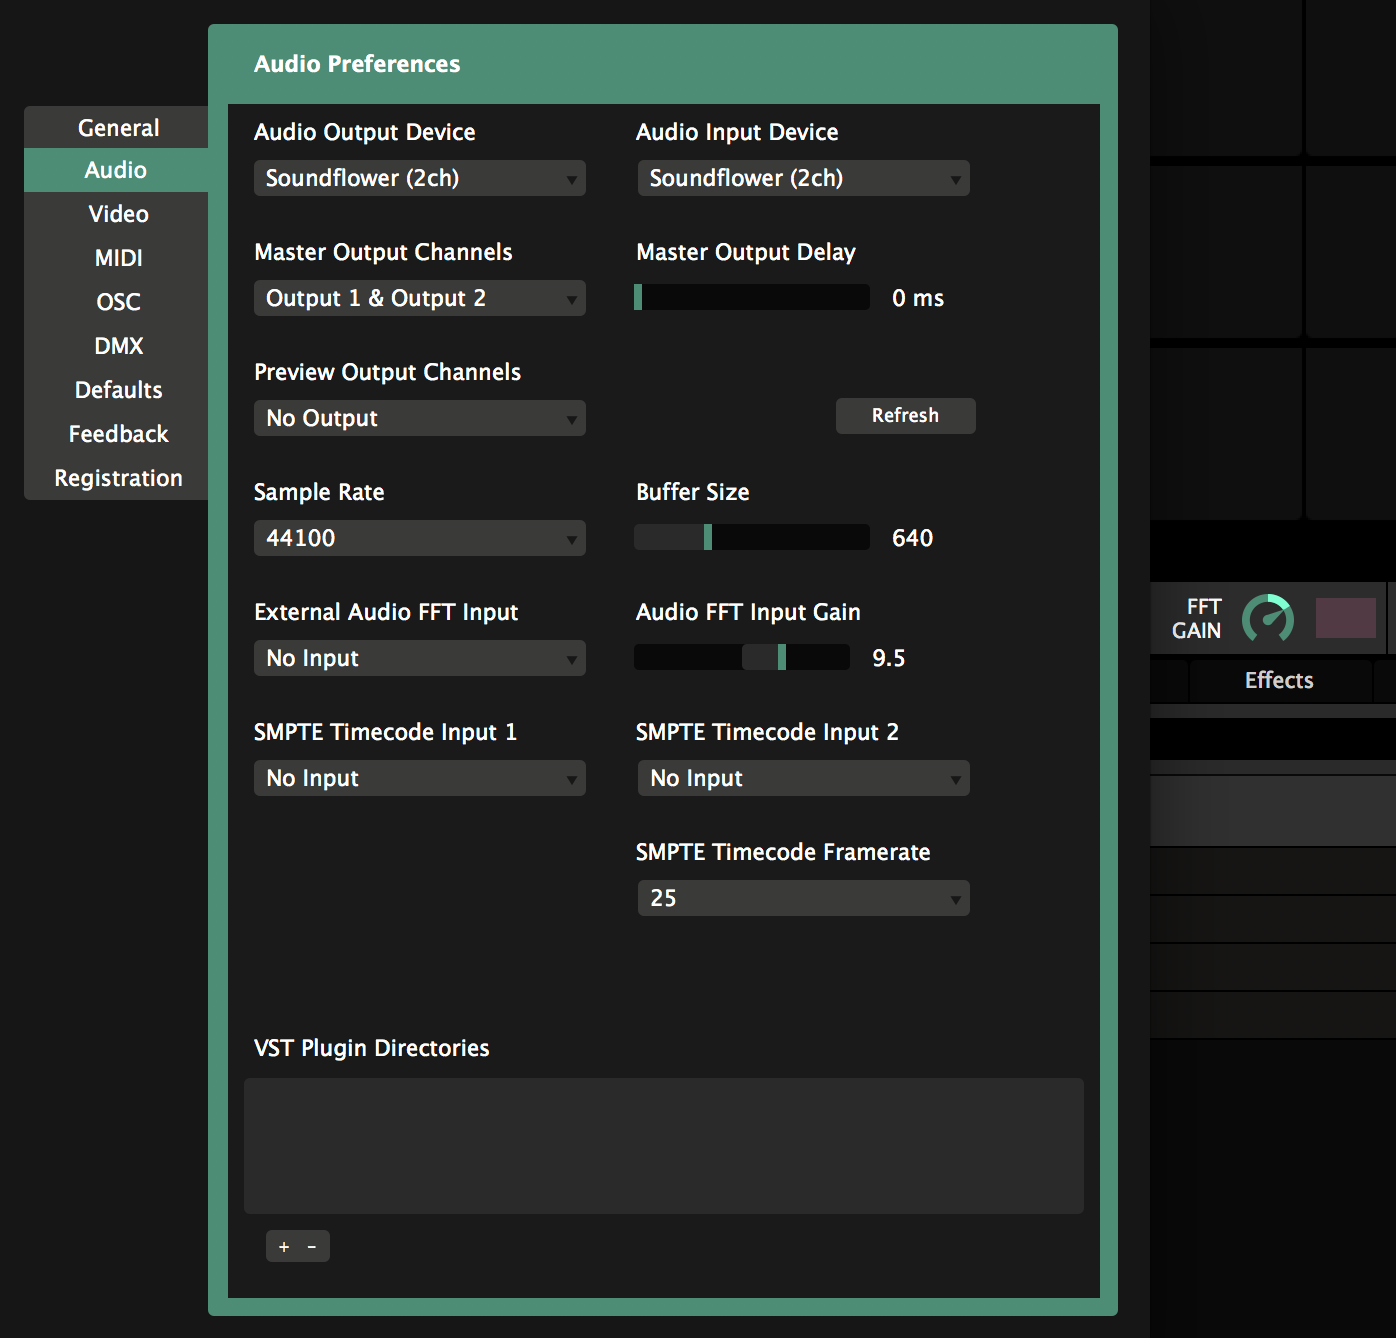This screenshot has height=1338, width=1396.
Task: Open the Registration preferences tab
Action: [x=118, y=478]
